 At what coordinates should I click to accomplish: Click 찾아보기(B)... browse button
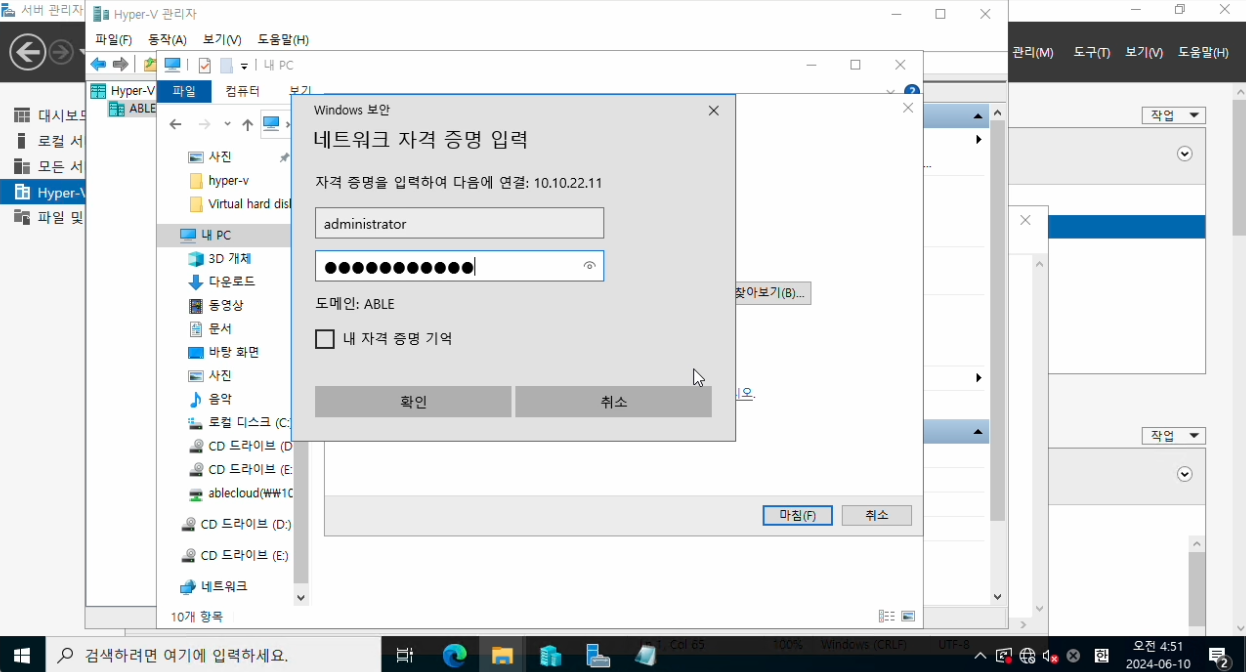click(x=771, y=294)
